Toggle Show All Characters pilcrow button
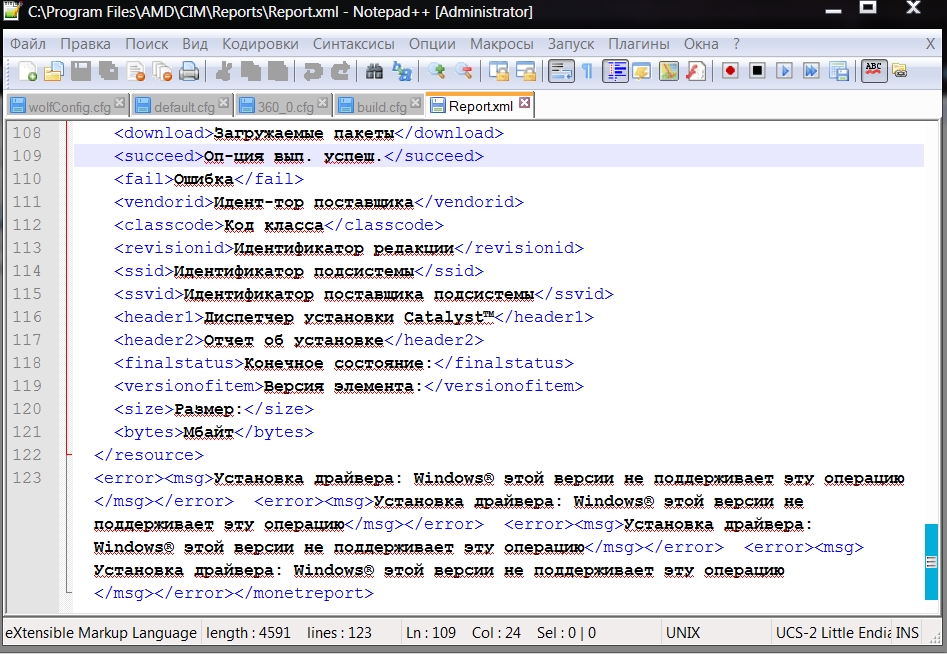Image resolution: width=947 pixels, height=654 pixels. (x=587, y=71)
